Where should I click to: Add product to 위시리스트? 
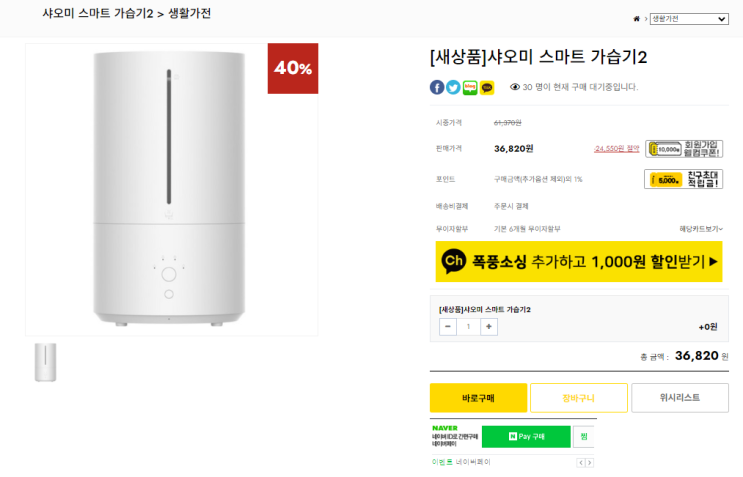680,398
